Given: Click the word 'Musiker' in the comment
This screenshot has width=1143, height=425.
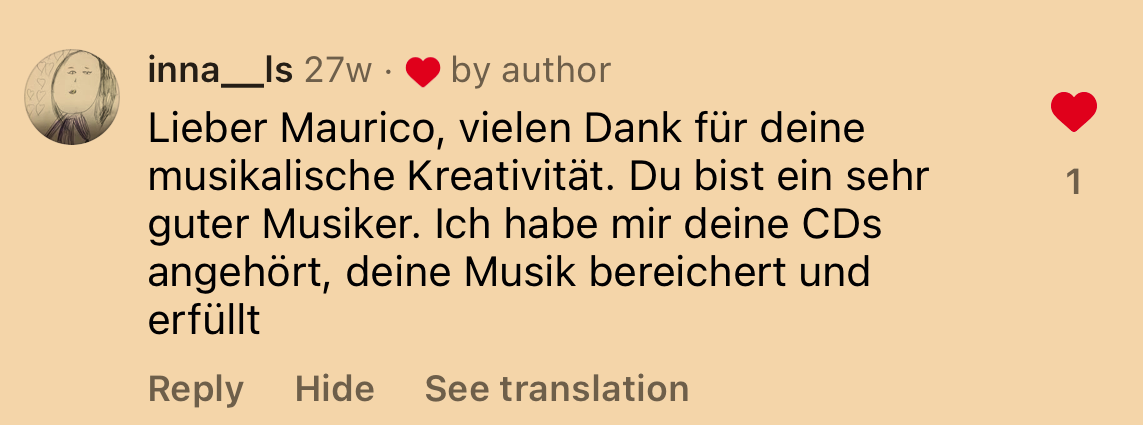Looking at the screenshot, I should point(348,225).
